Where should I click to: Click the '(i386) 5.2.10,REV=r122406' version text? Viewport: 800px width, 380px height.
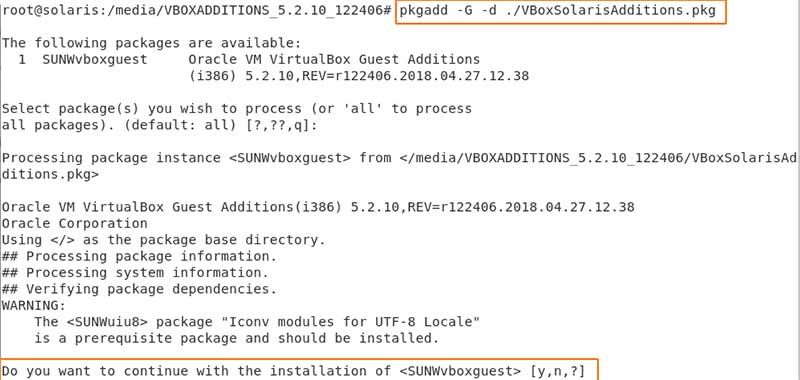point(359,76)
